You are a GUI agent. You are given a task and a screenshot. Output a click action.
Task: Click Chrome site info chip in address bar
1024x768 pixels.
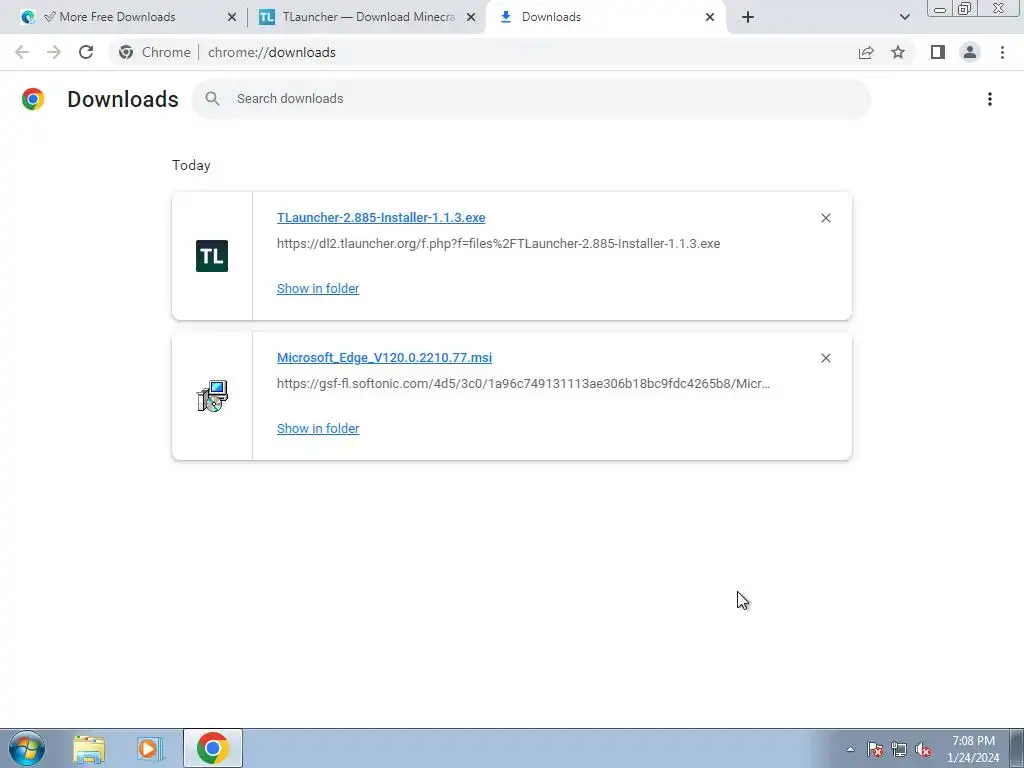coord(154,52)
